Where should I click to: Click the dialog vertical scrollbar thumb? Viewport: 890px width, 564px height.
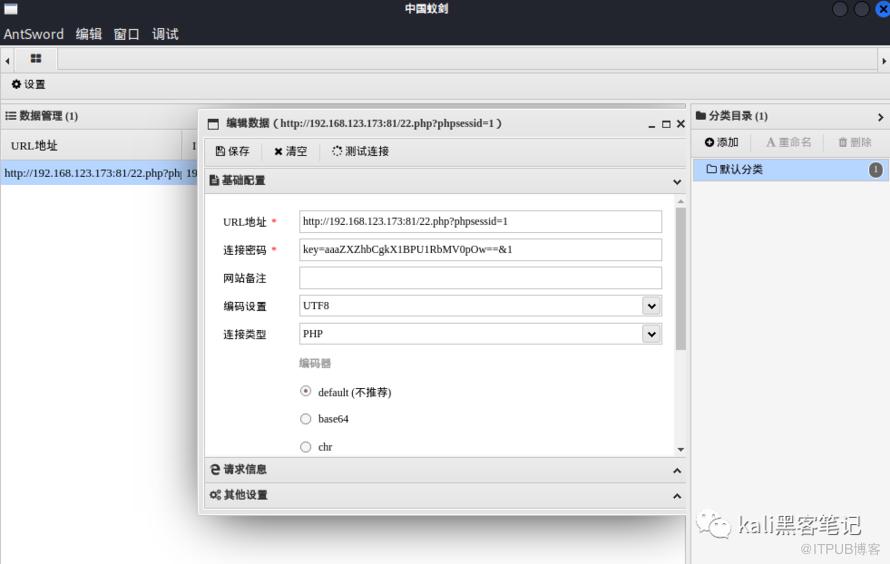(x=681, y=279)
